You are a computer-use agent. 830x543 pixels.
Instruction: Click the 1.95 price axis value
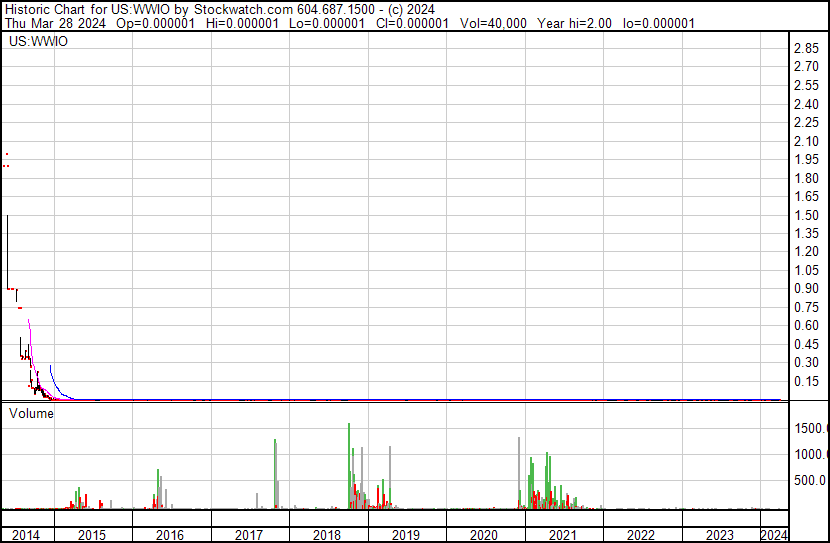806,159
